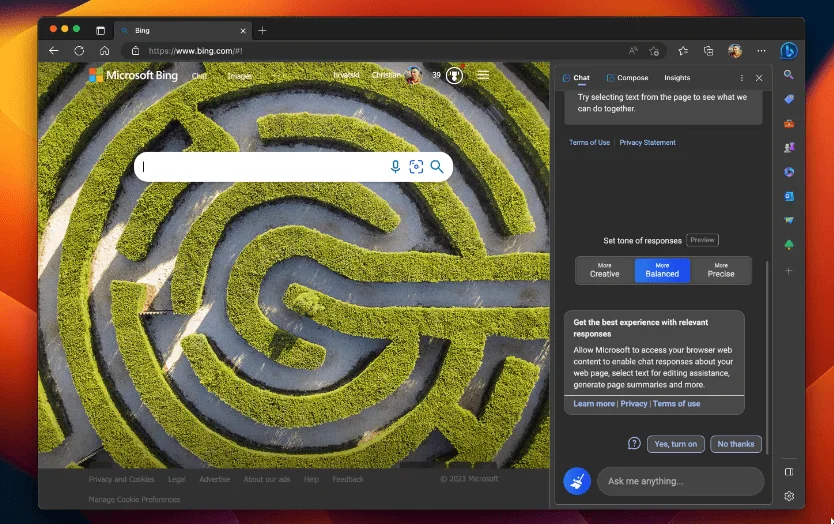This screenshot has height=524, width=834.
Task: Open the browser profile avatar
Action: point(735,51)
